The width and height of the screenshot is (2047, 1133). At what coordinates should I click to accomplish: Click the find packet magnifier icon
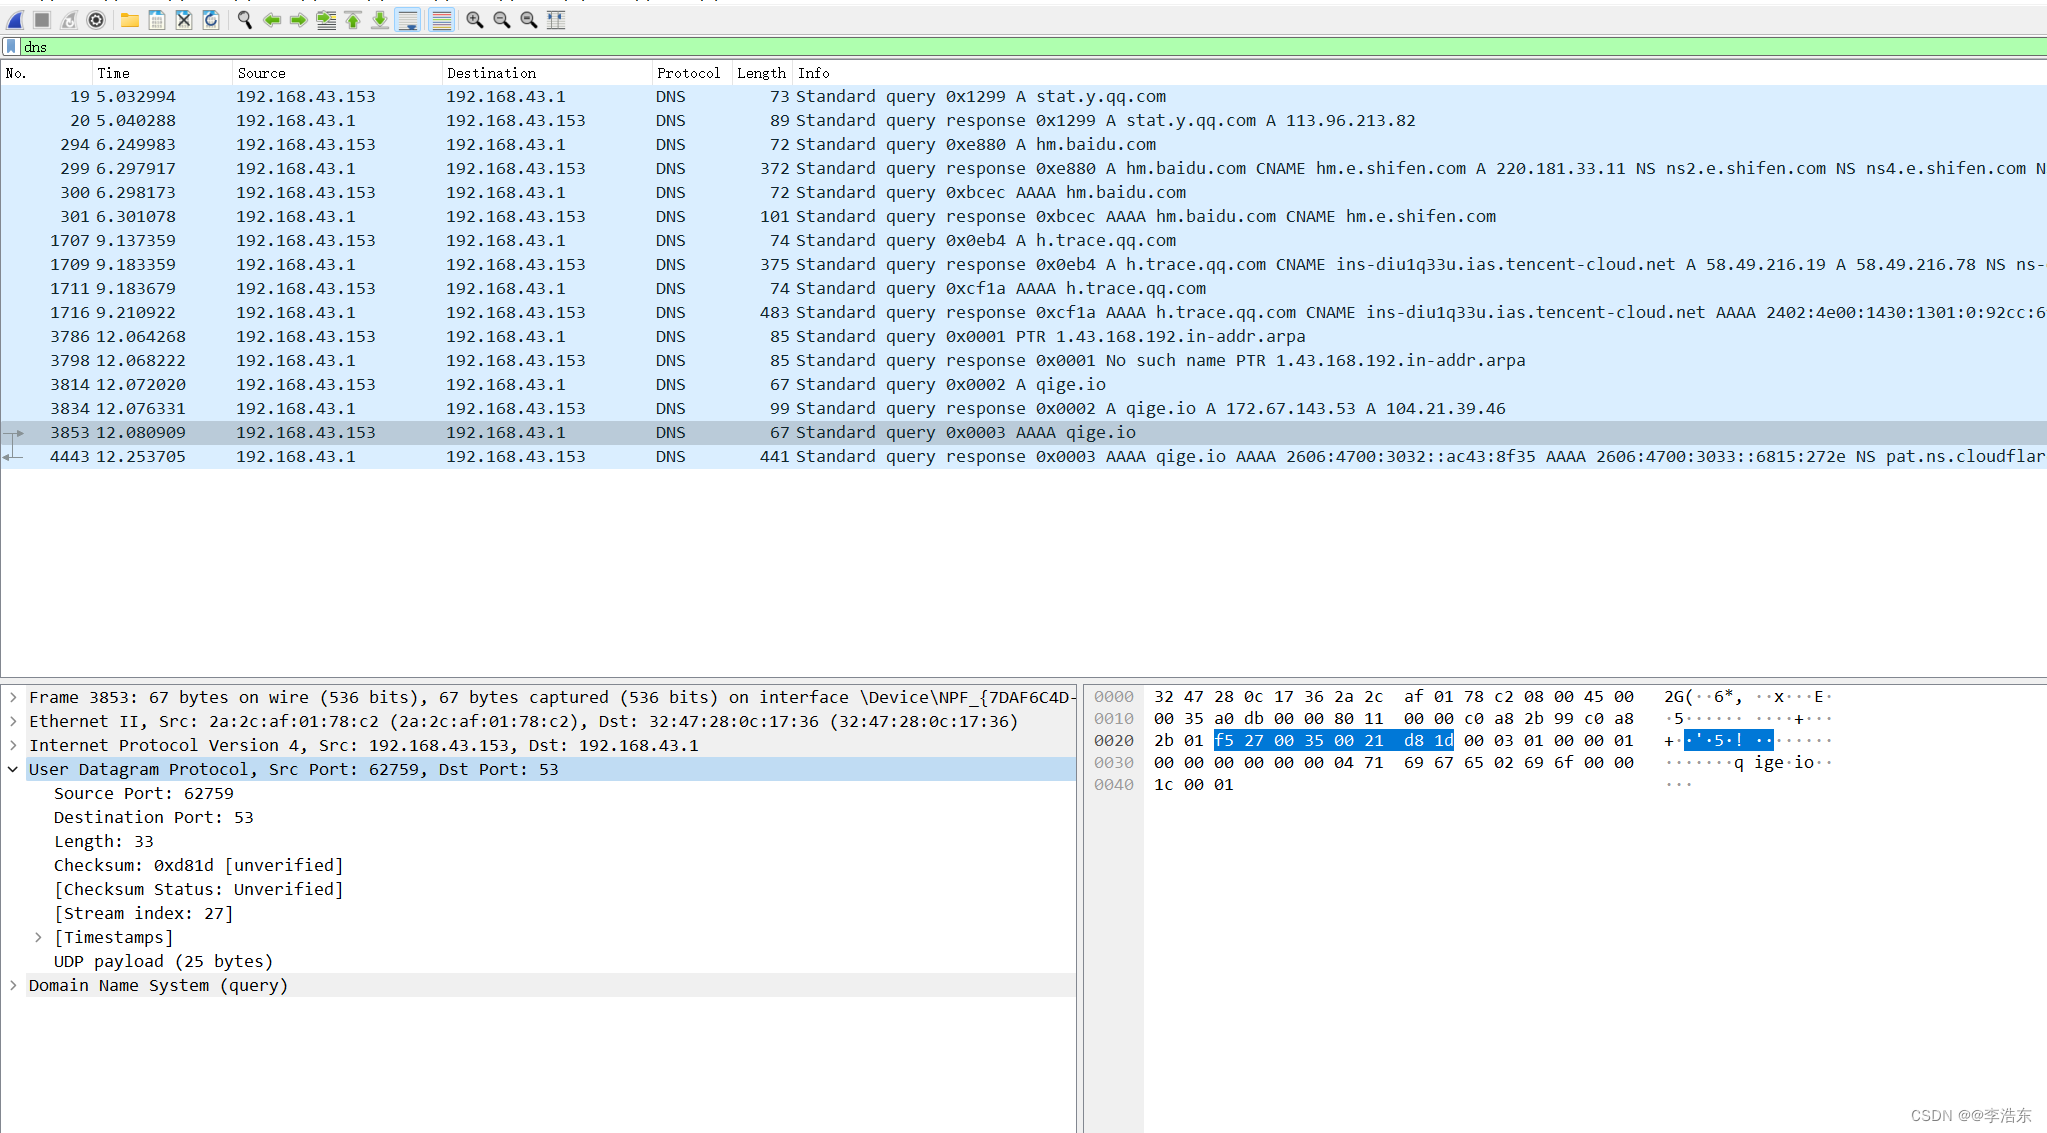[x=245, y=20]
